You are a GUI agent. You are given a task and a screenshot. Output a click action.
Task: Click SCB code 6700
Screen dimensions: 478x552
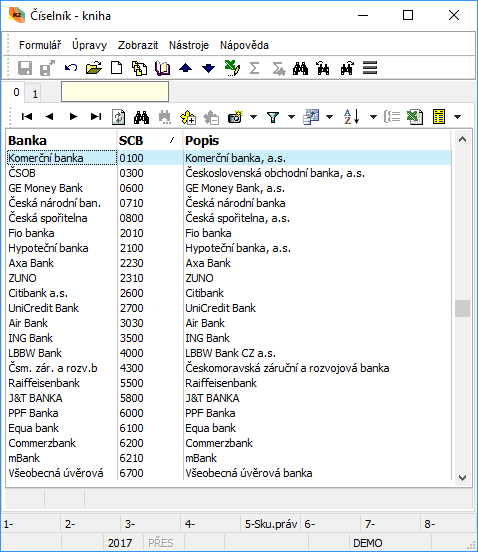pyautogui.click(x=131, y=473)
